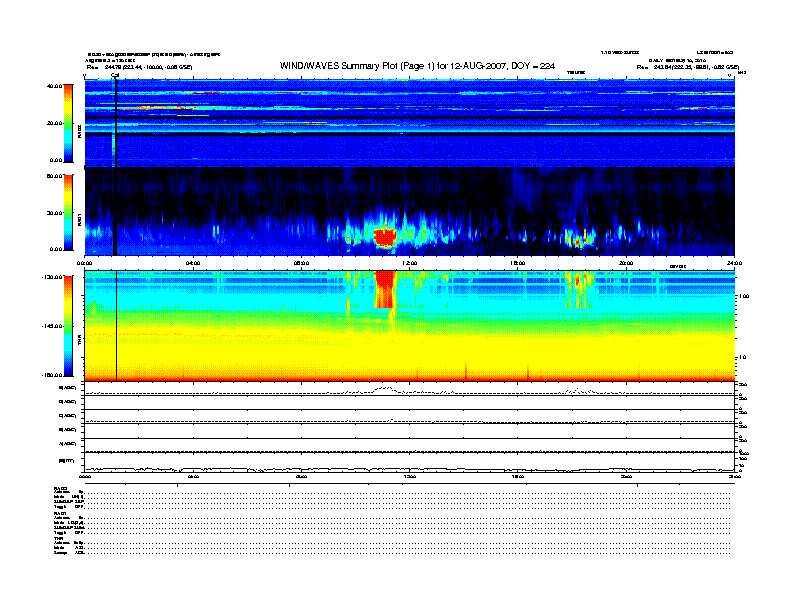Click the right Rs= position header line
Viewport: 792px width, 612px height.
[687, 67]
